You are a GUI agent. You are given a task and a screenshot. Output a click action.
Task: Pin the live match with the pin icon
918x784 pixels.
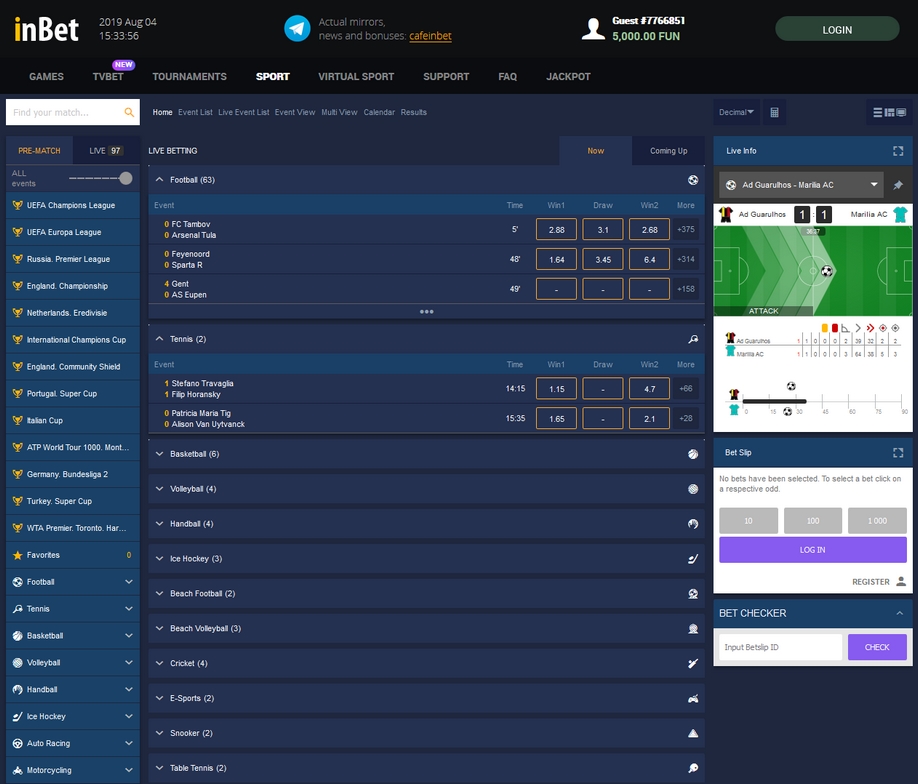898,185
